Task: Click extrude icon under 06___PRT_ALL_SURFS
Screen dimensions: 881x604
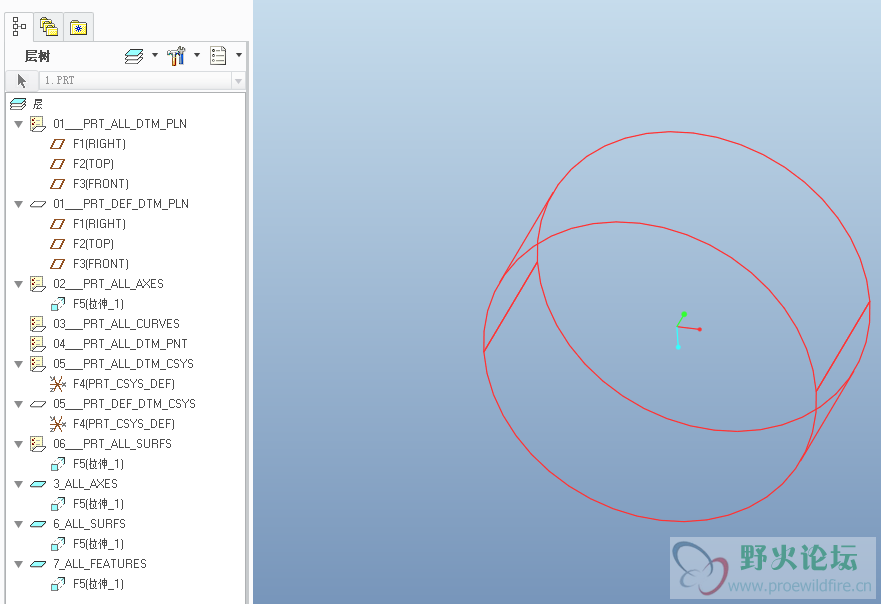Action: [57, 464]
